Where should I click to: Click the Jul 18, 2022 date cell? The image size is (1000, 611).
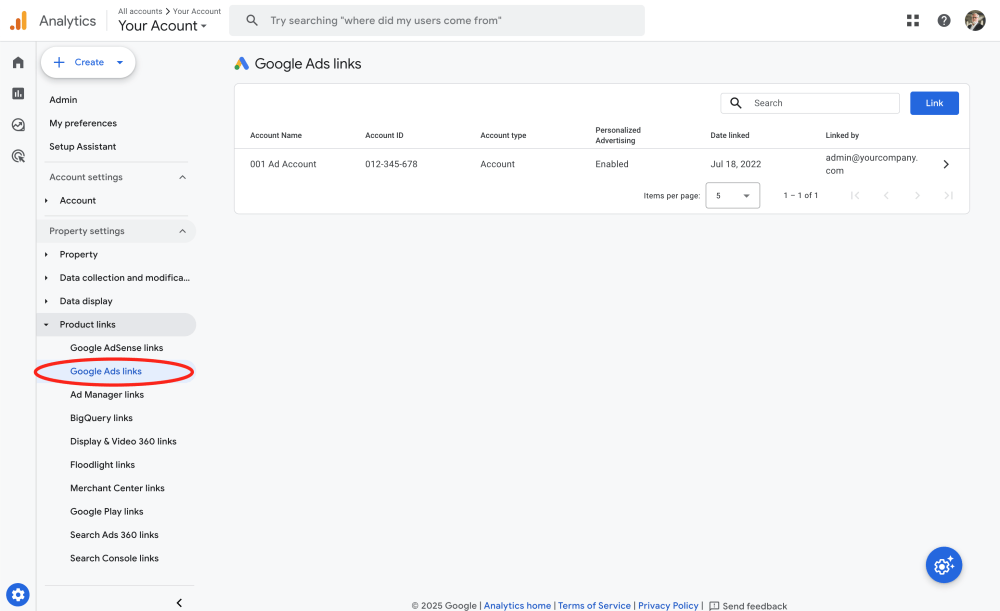pyautogui.click(x=735, y=164)
